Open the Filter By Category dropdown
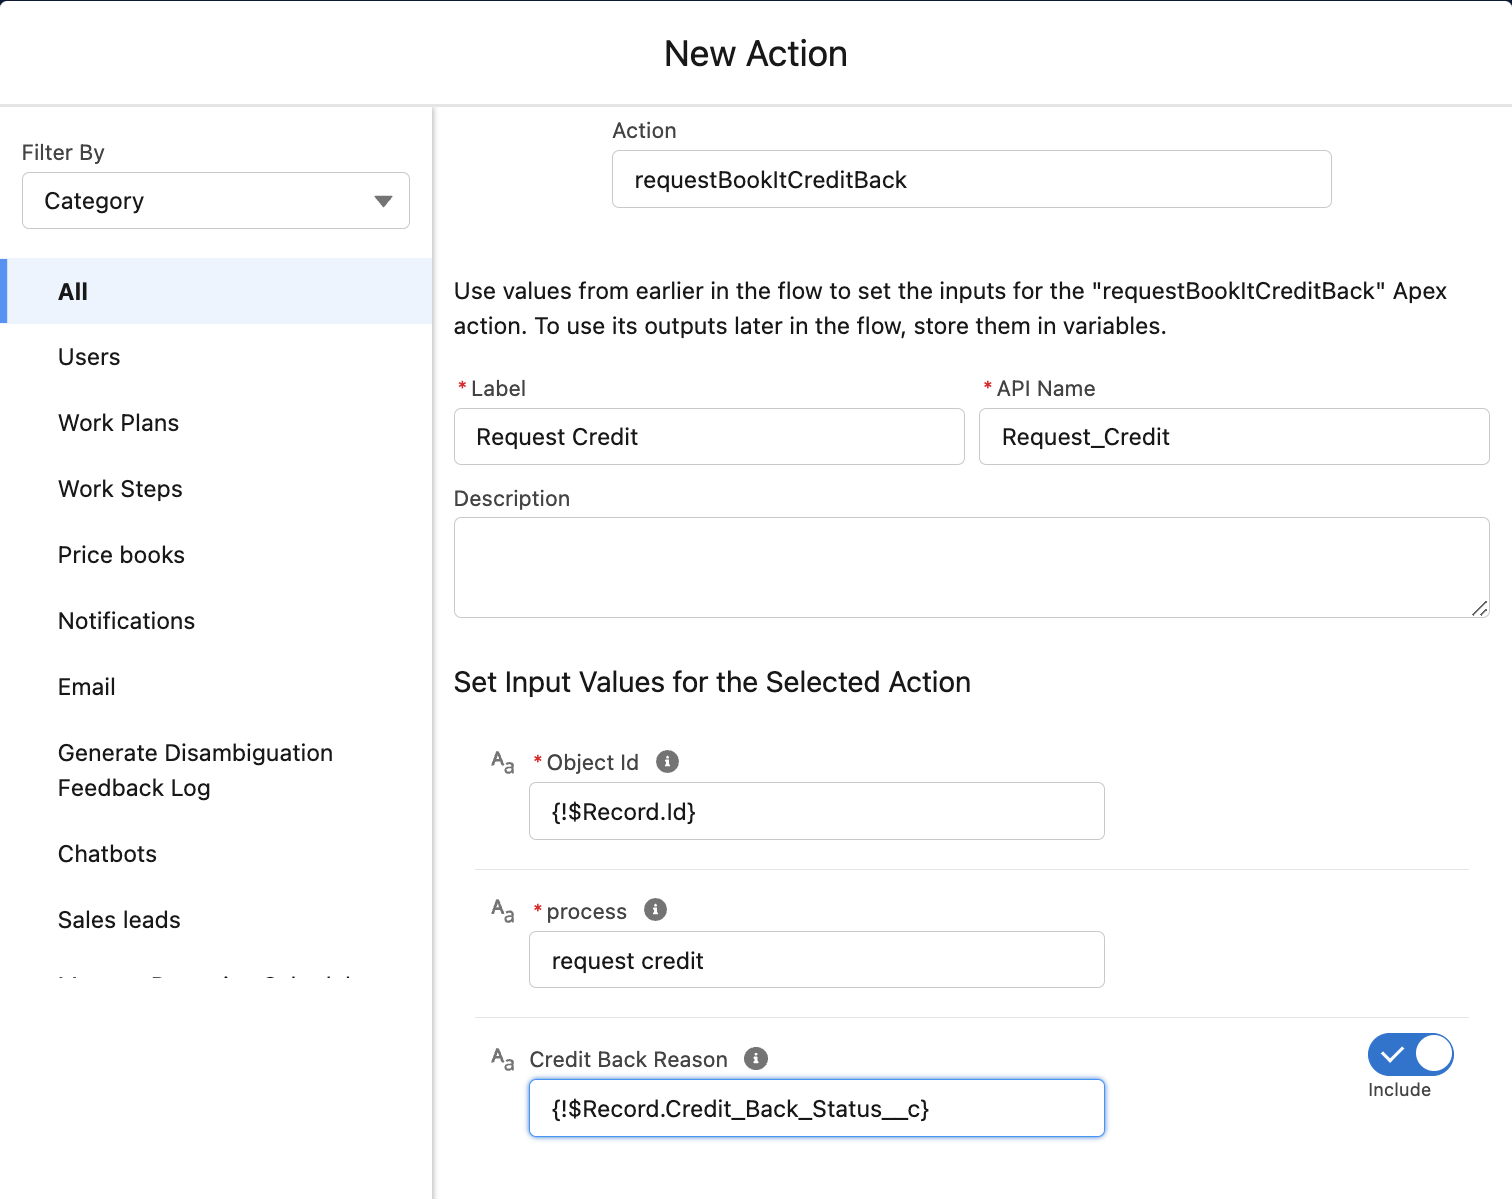The height and width of the screenshot is (1199, 1512). [216, 201]
